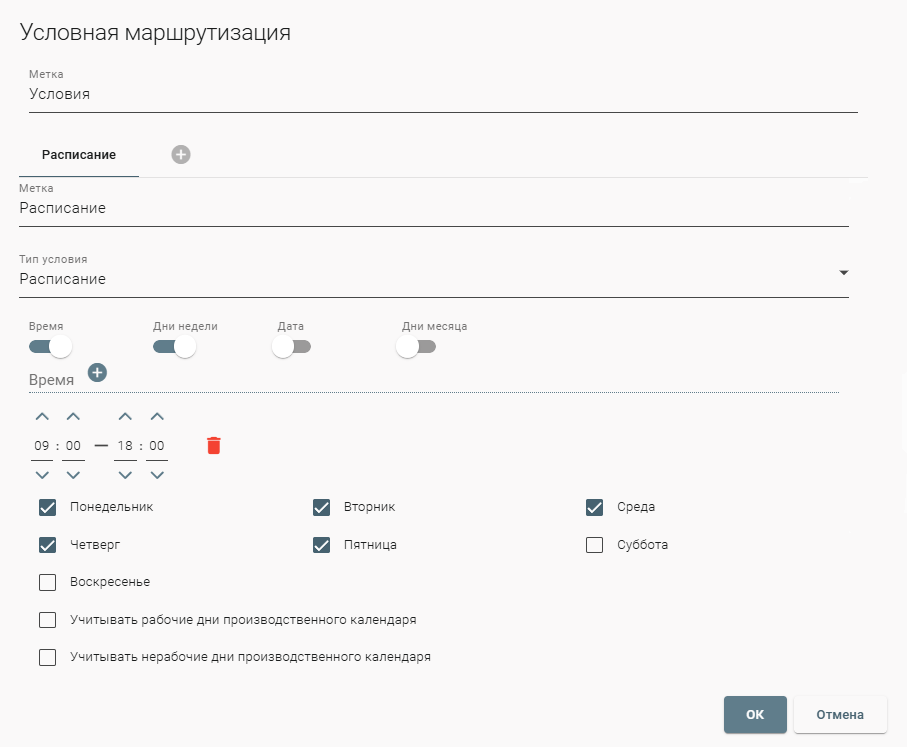Increase the start hour with up arrow
This screenshot has height=747, width=907.
pos(42,417)
